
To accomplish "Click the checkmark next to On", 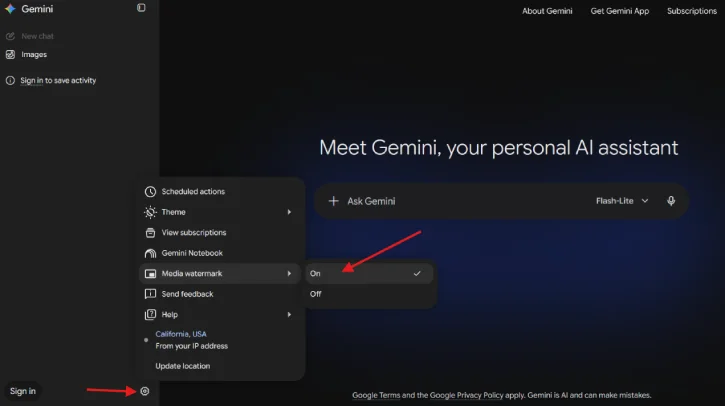I will (417, 274).
